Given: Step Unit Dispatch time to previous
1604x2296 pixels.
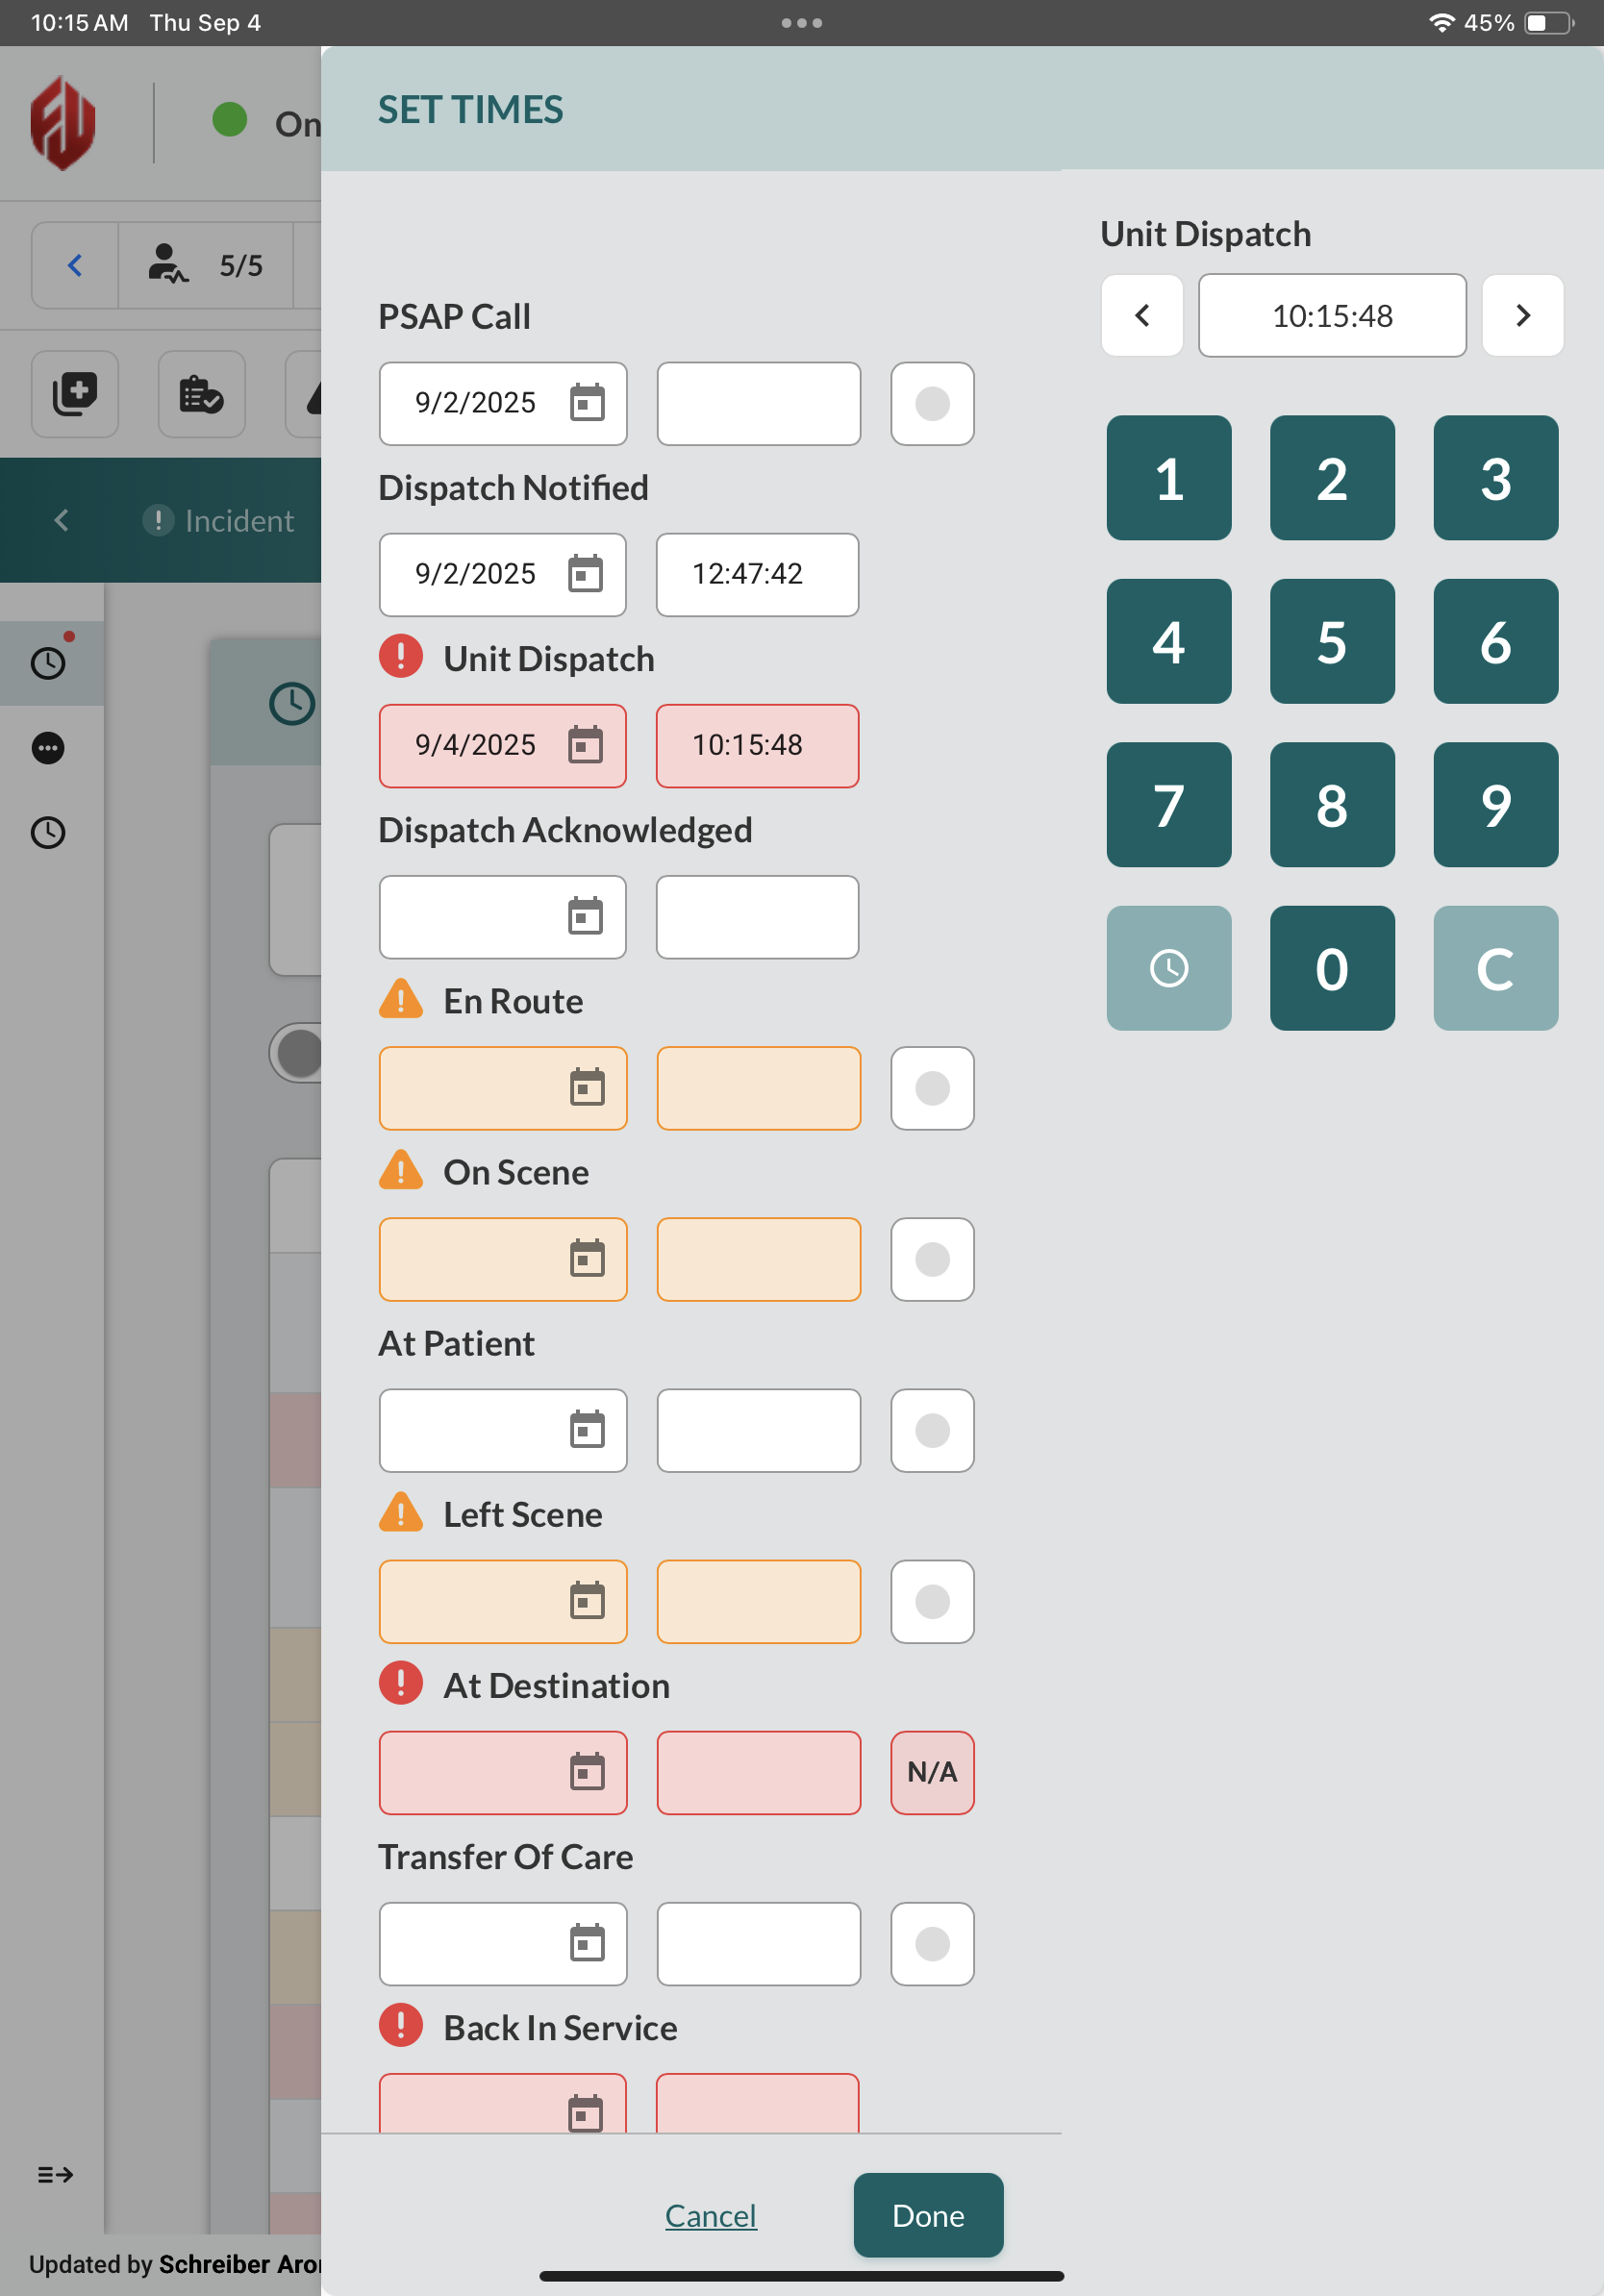Looking at the screenshot, I should (1142, 316).
